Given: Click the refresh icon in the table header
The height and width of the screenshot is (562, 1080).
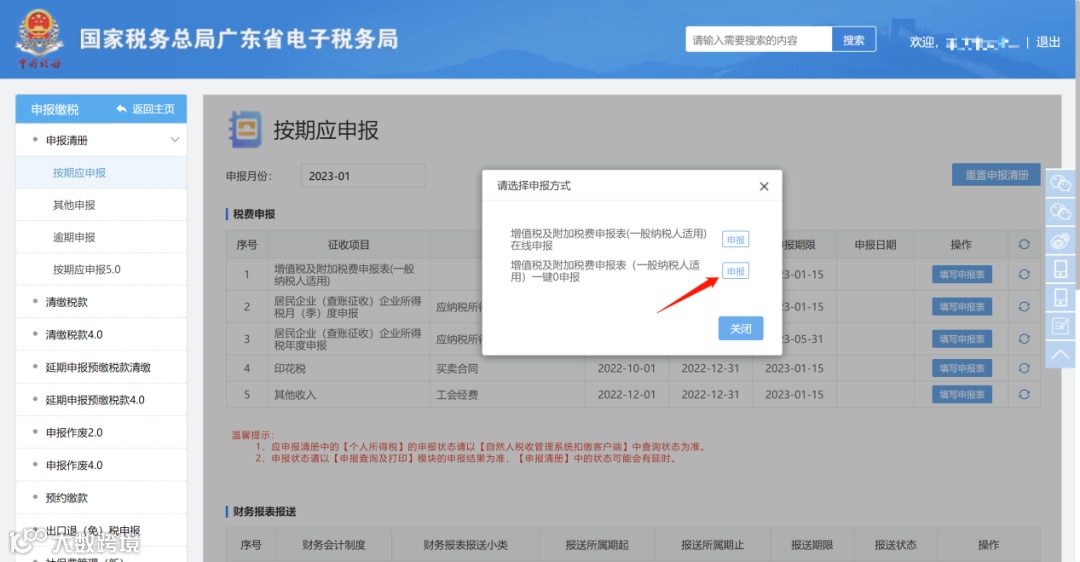Looking at the screenshot, I should (x=1024, y=244).
